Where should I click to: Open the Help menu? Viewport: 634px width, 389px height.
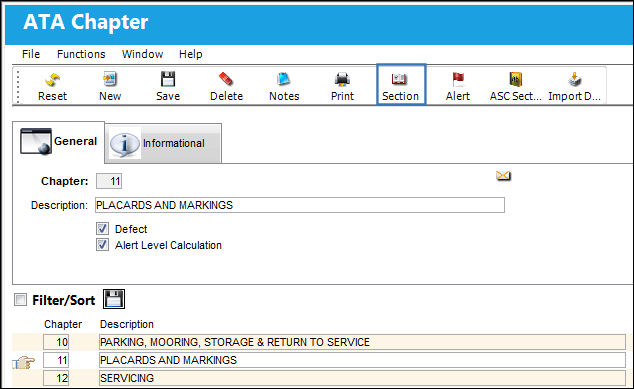pos(191,54)
